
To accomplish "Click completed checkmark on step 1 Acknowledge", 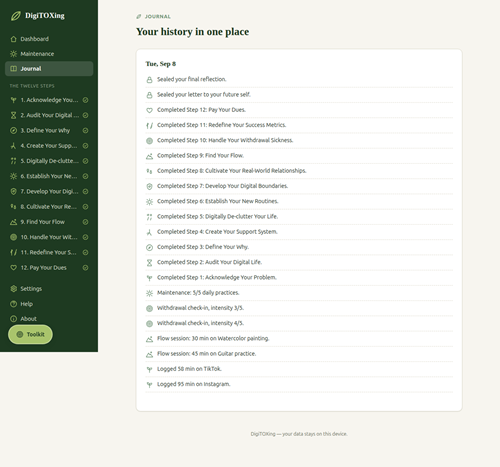I will point(85,100).
